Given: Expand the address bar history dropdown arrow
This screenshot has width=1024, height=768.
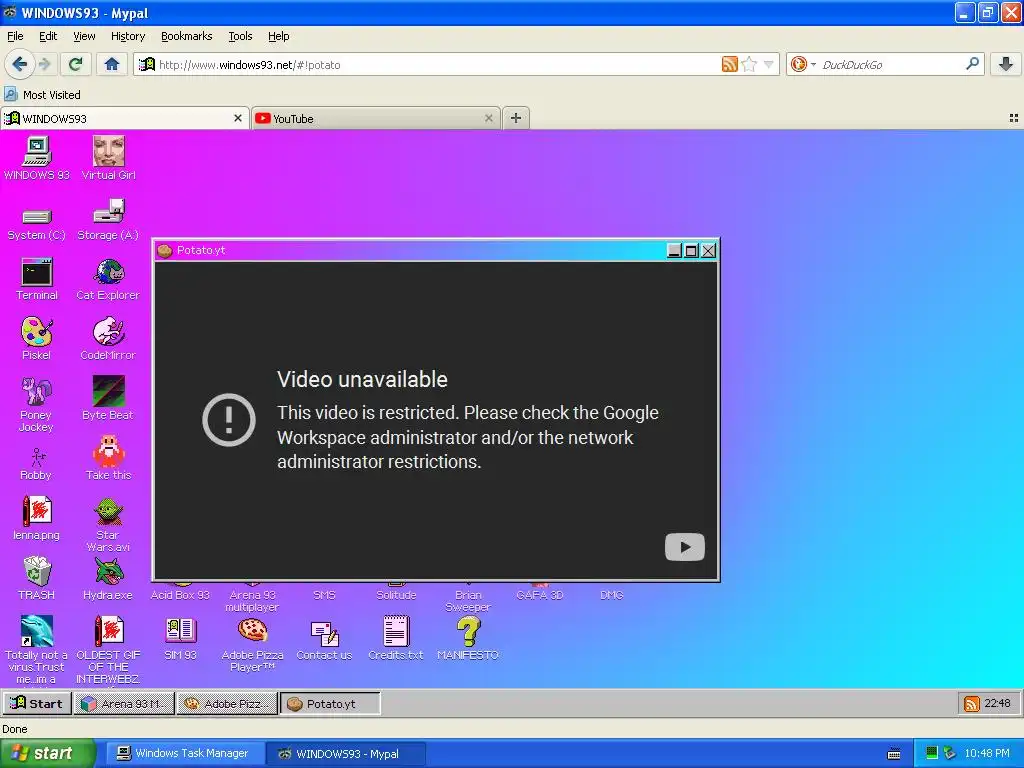Looking at the screenshot, I should [x=769, y=64].
